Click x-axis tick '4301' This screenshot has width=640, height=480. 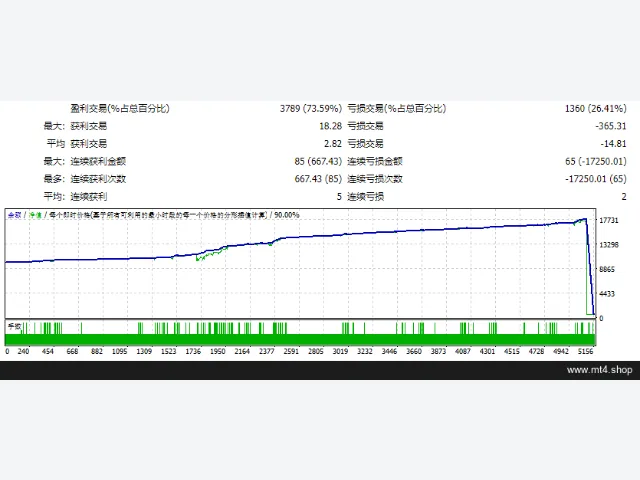(x=487, y=351)
